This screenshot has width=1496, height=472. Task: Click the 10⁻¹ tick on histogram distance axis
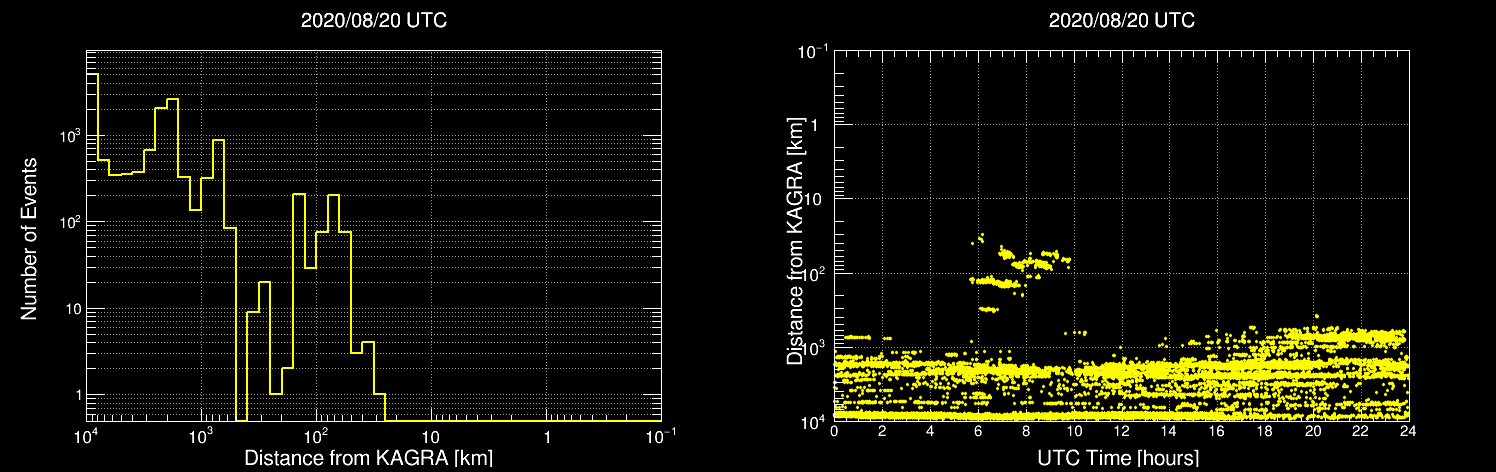click(x=661, y=436)
